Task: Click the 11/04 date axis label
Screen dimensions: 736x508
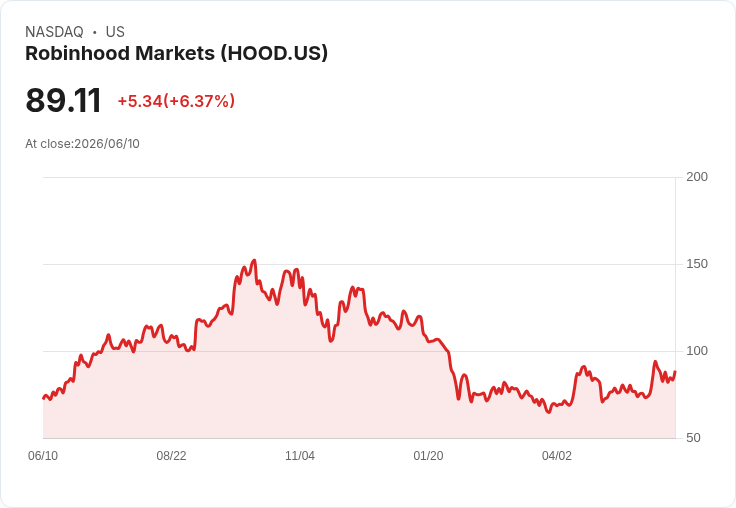Action: tap(300, 456)
